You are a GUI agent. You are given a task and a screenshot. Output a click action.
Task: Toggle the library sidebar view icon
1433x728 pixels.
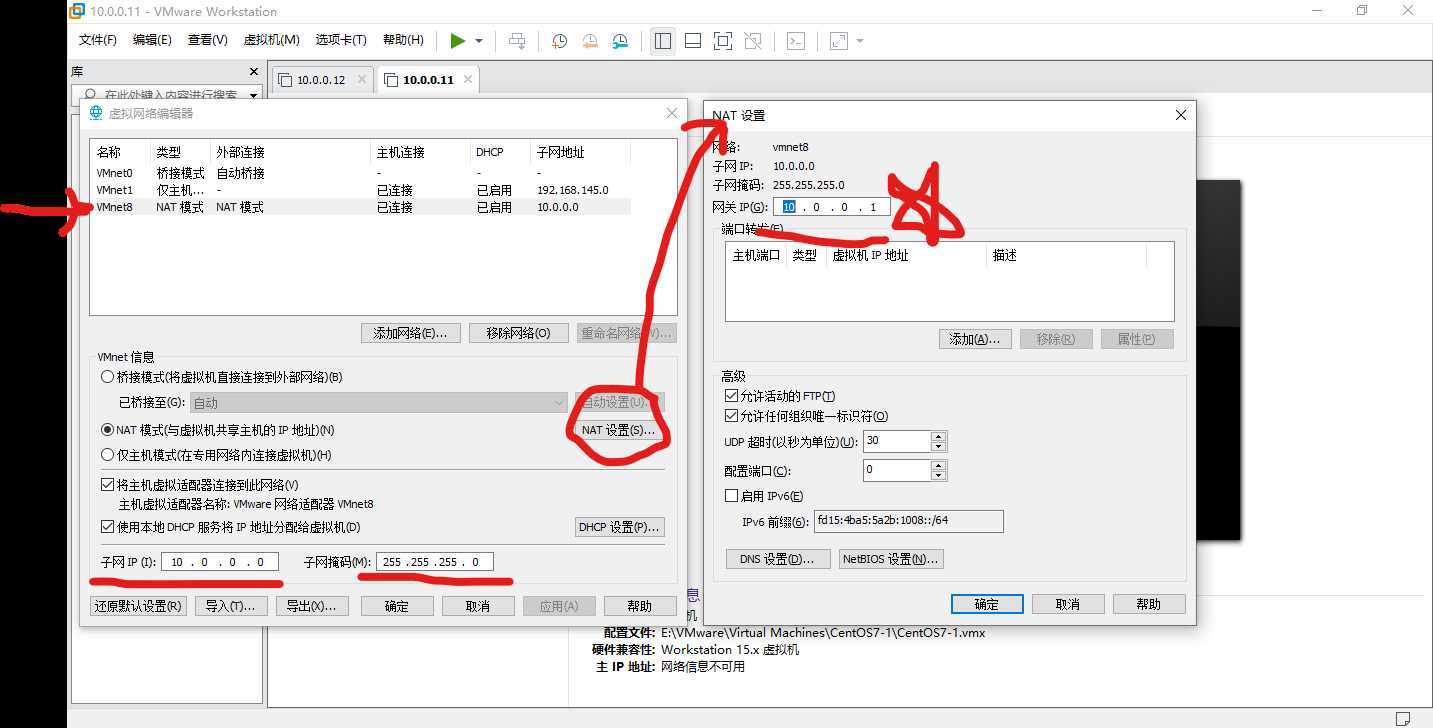[x=662, y=41]
